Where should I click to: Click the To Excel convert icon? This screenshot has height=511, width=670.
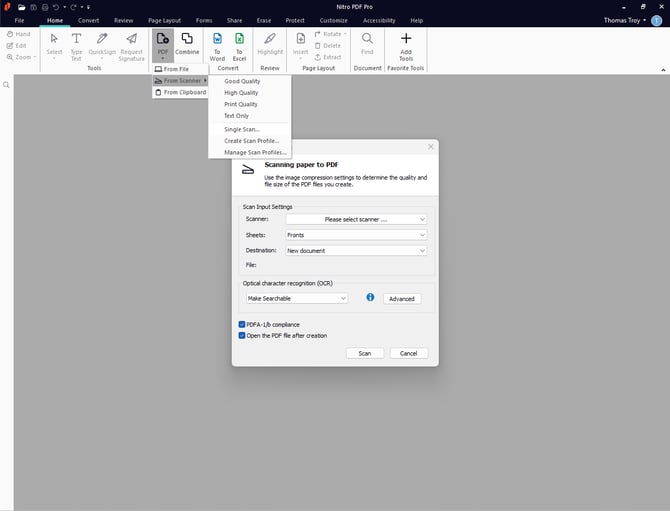tap(240, 39)
